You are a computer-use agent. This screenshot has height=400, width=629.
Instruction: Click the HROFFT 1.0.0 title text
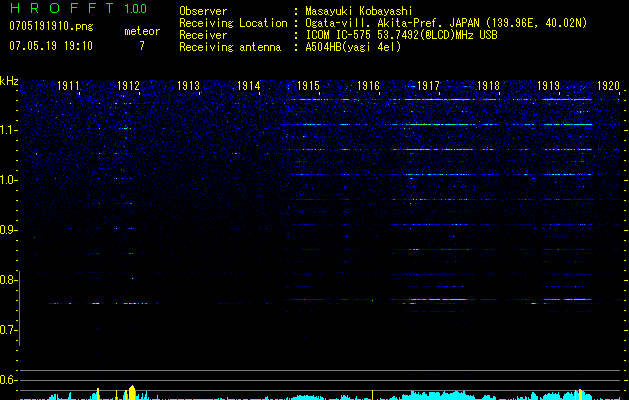pos(78,8)
